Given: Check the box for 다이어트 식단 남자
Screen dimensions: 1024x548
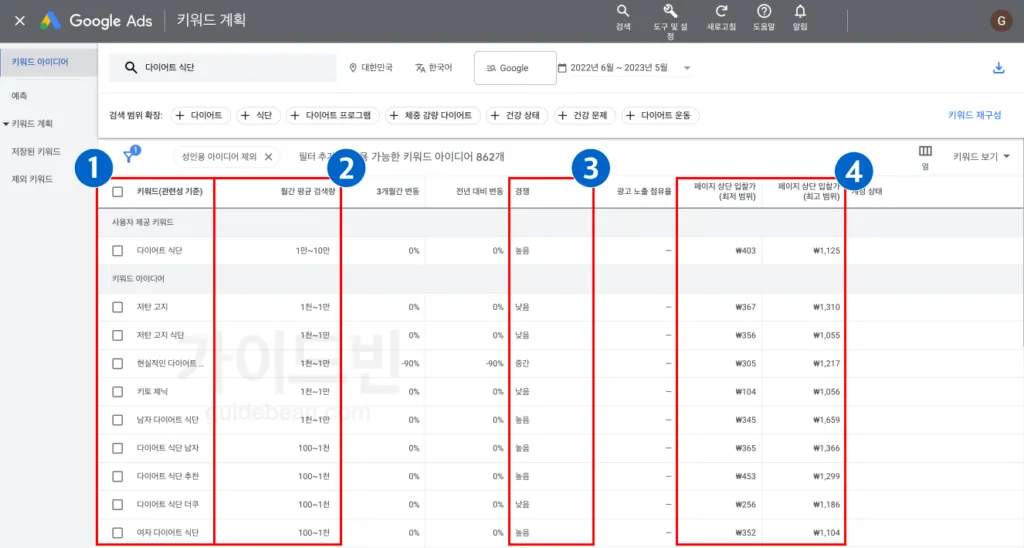Looking at the screenshot, I should [x=118, y=448].
